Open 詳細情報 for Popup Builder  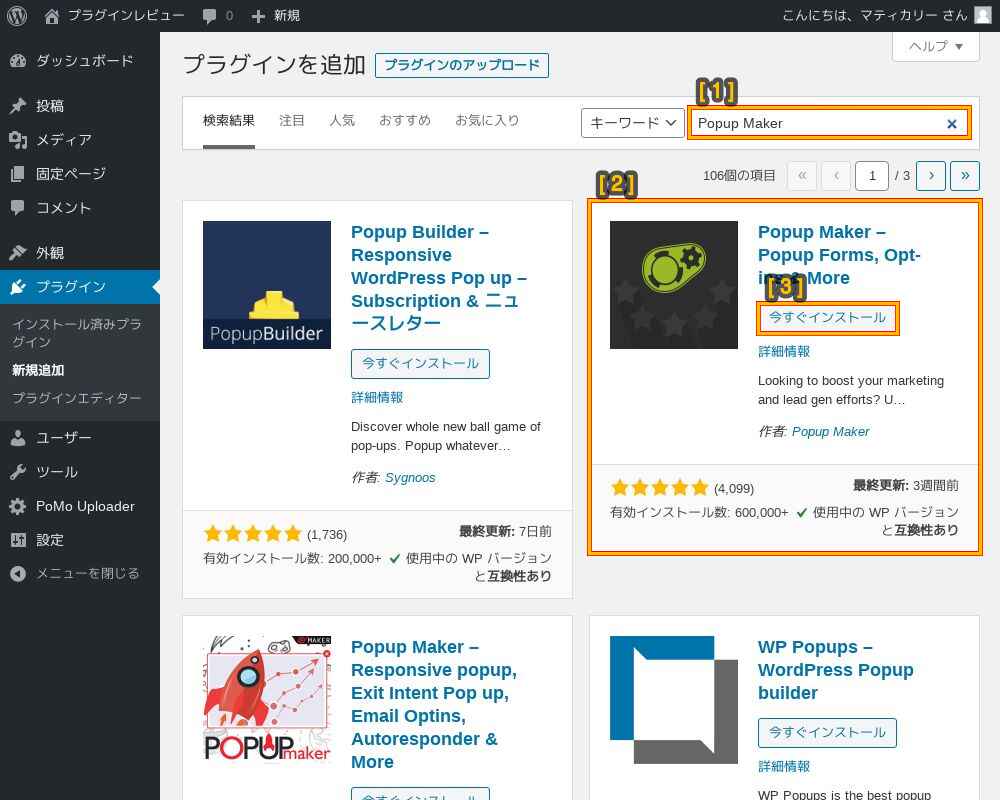coord(377,397)
